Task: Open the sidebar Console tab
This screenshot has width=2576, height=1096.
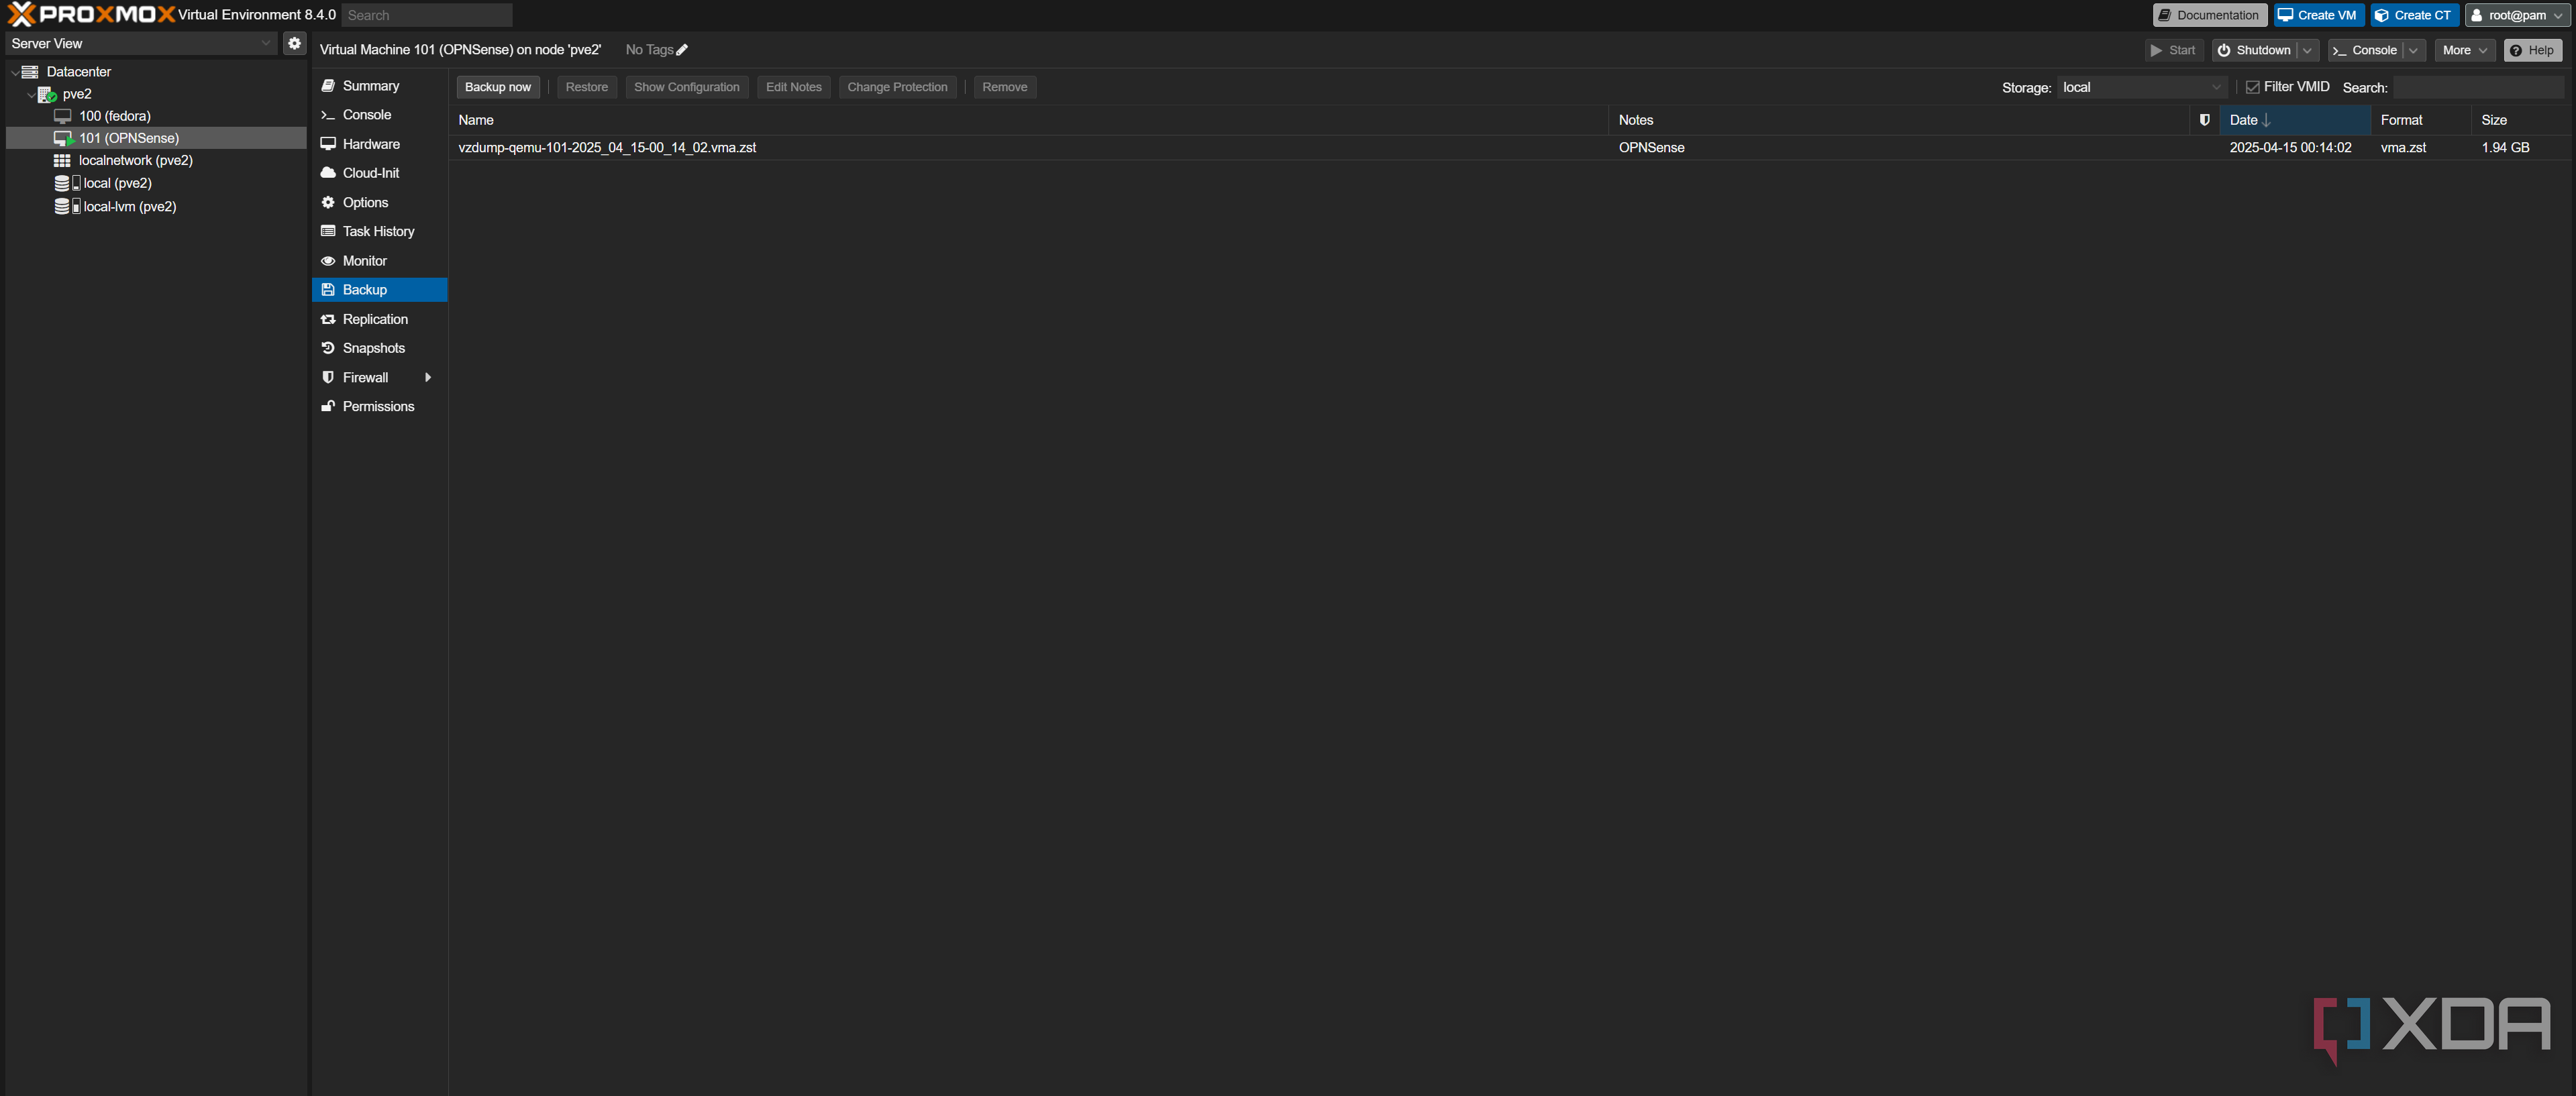Action: (379, 115)
